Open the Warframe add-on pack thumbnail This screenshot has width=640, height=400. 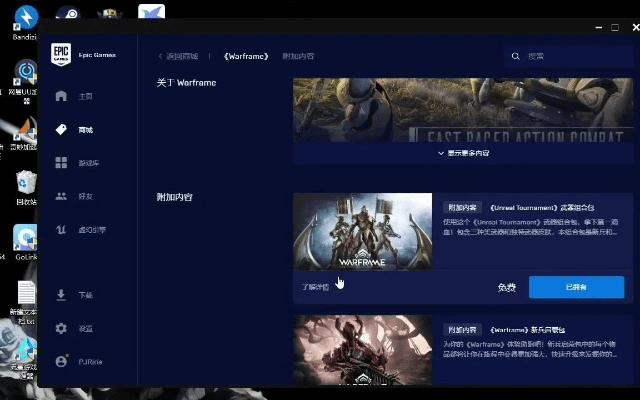363,232
